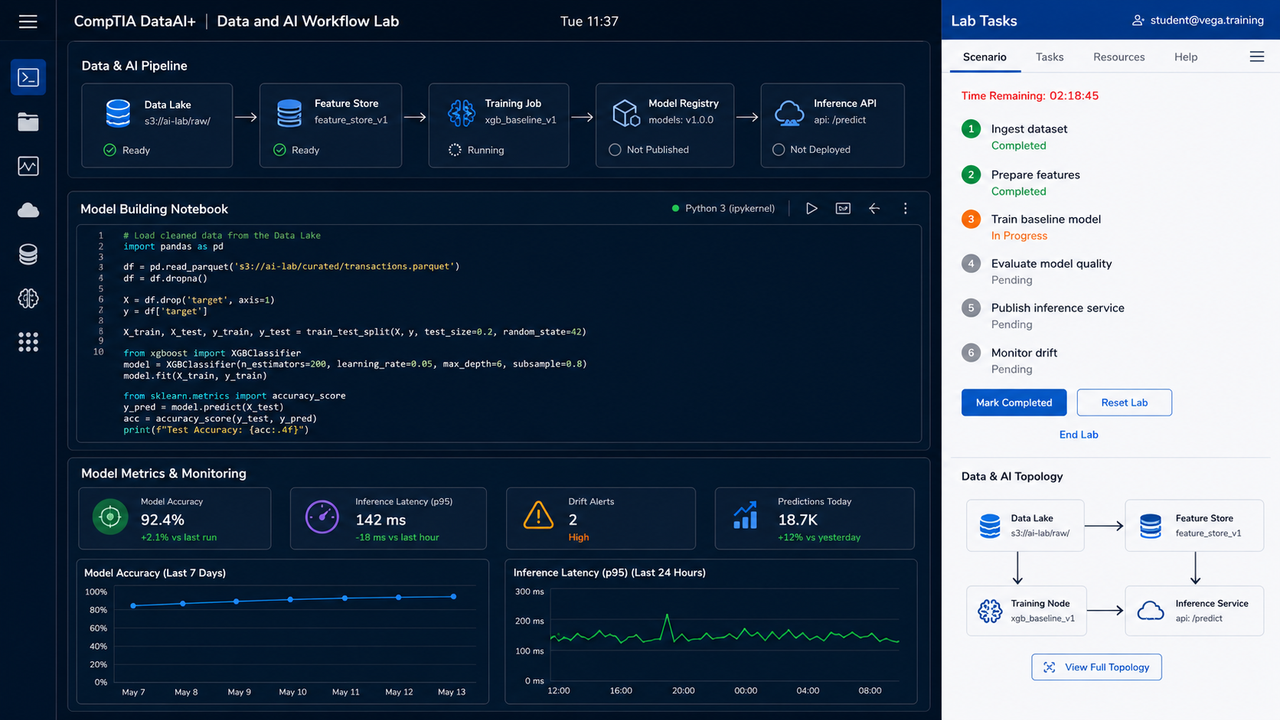1280x720 pixels.
Task: Select step 3 Train baseline model
Action: point(1046,219)
